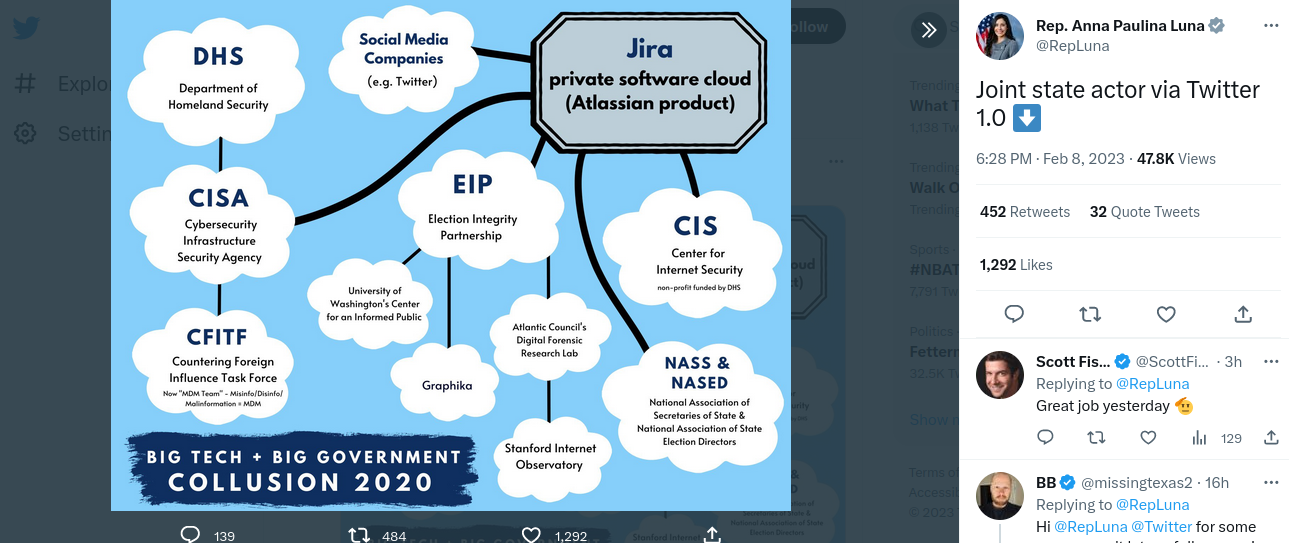View analytics icon showing 129 on Scott's reply

click(x=1200, y=437)
